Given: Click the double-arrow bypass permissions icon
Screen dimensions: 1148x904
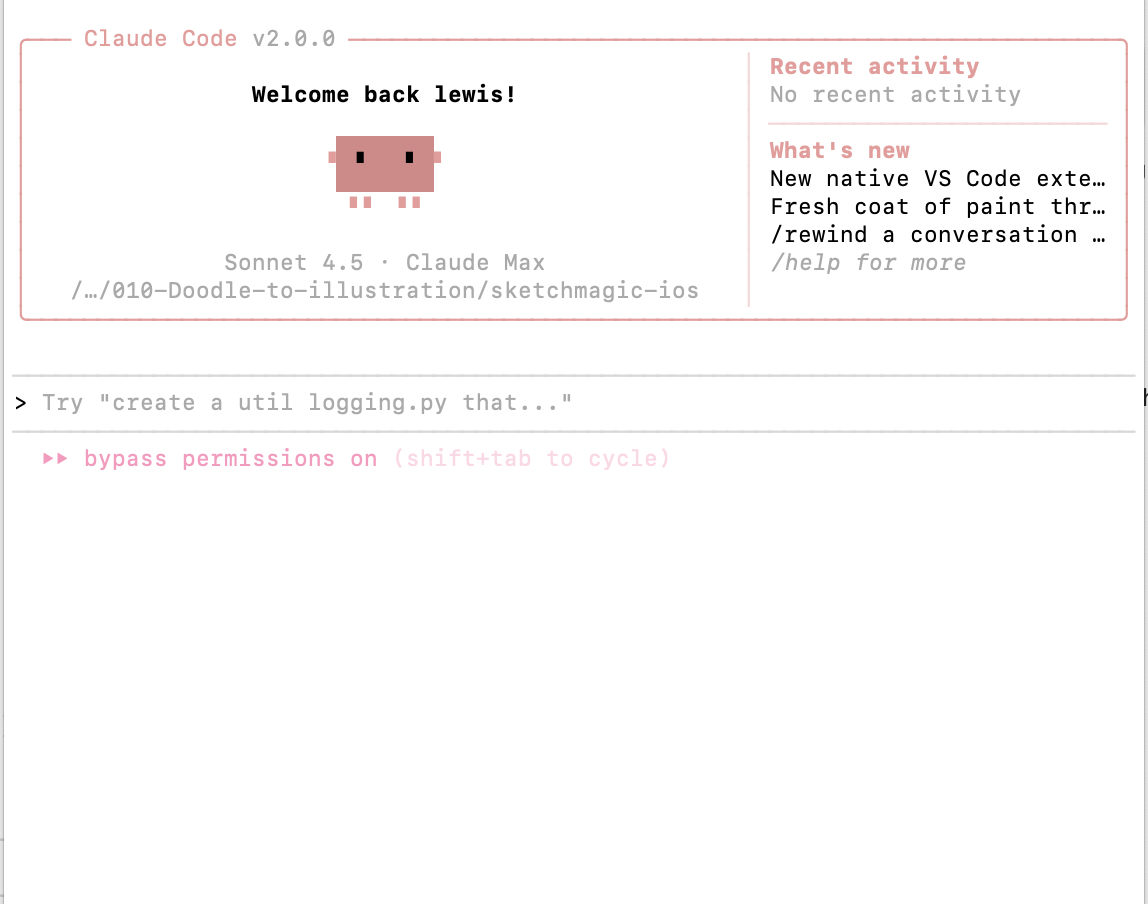Looking at the screenshot, I should [x=56, y=459].
